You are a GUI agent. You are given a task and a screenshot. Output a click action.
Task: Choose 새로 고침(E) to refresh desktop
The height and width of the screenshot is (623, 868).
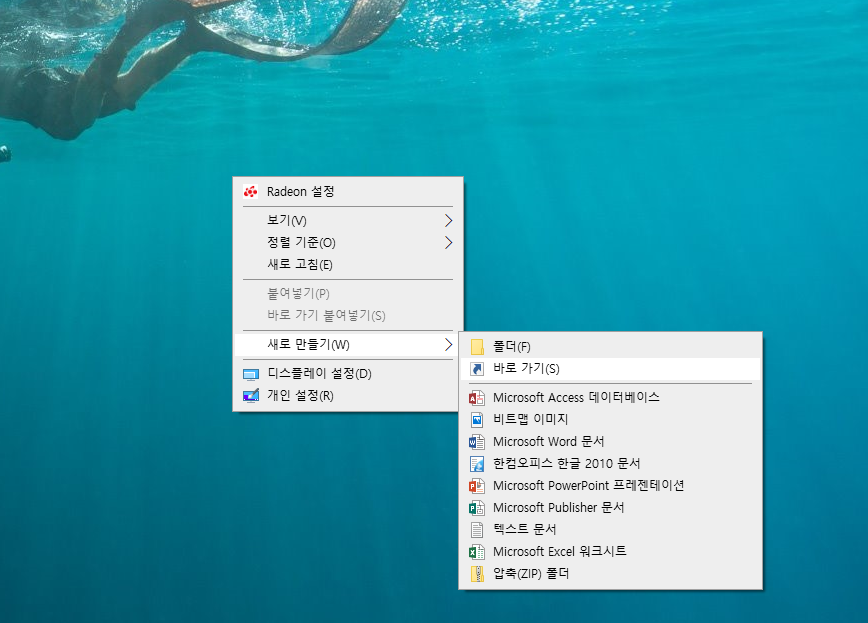(x=348, y=265)
